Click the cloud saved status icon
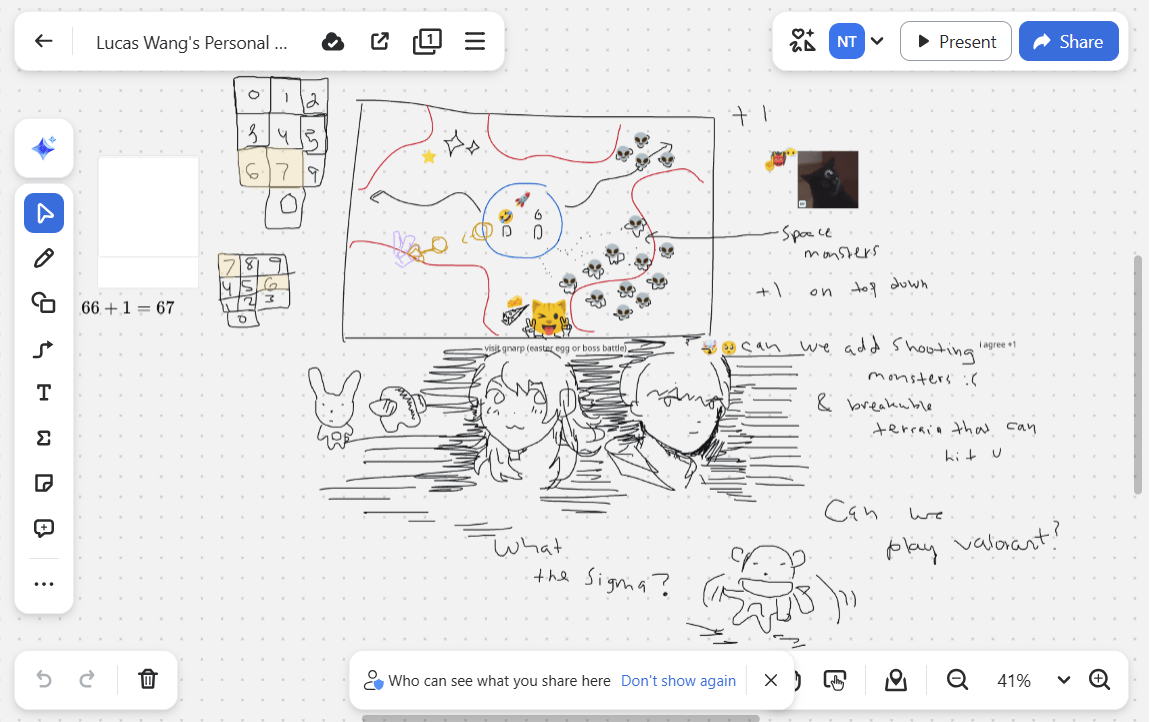 pyautogui.click(x=333, y=42)
